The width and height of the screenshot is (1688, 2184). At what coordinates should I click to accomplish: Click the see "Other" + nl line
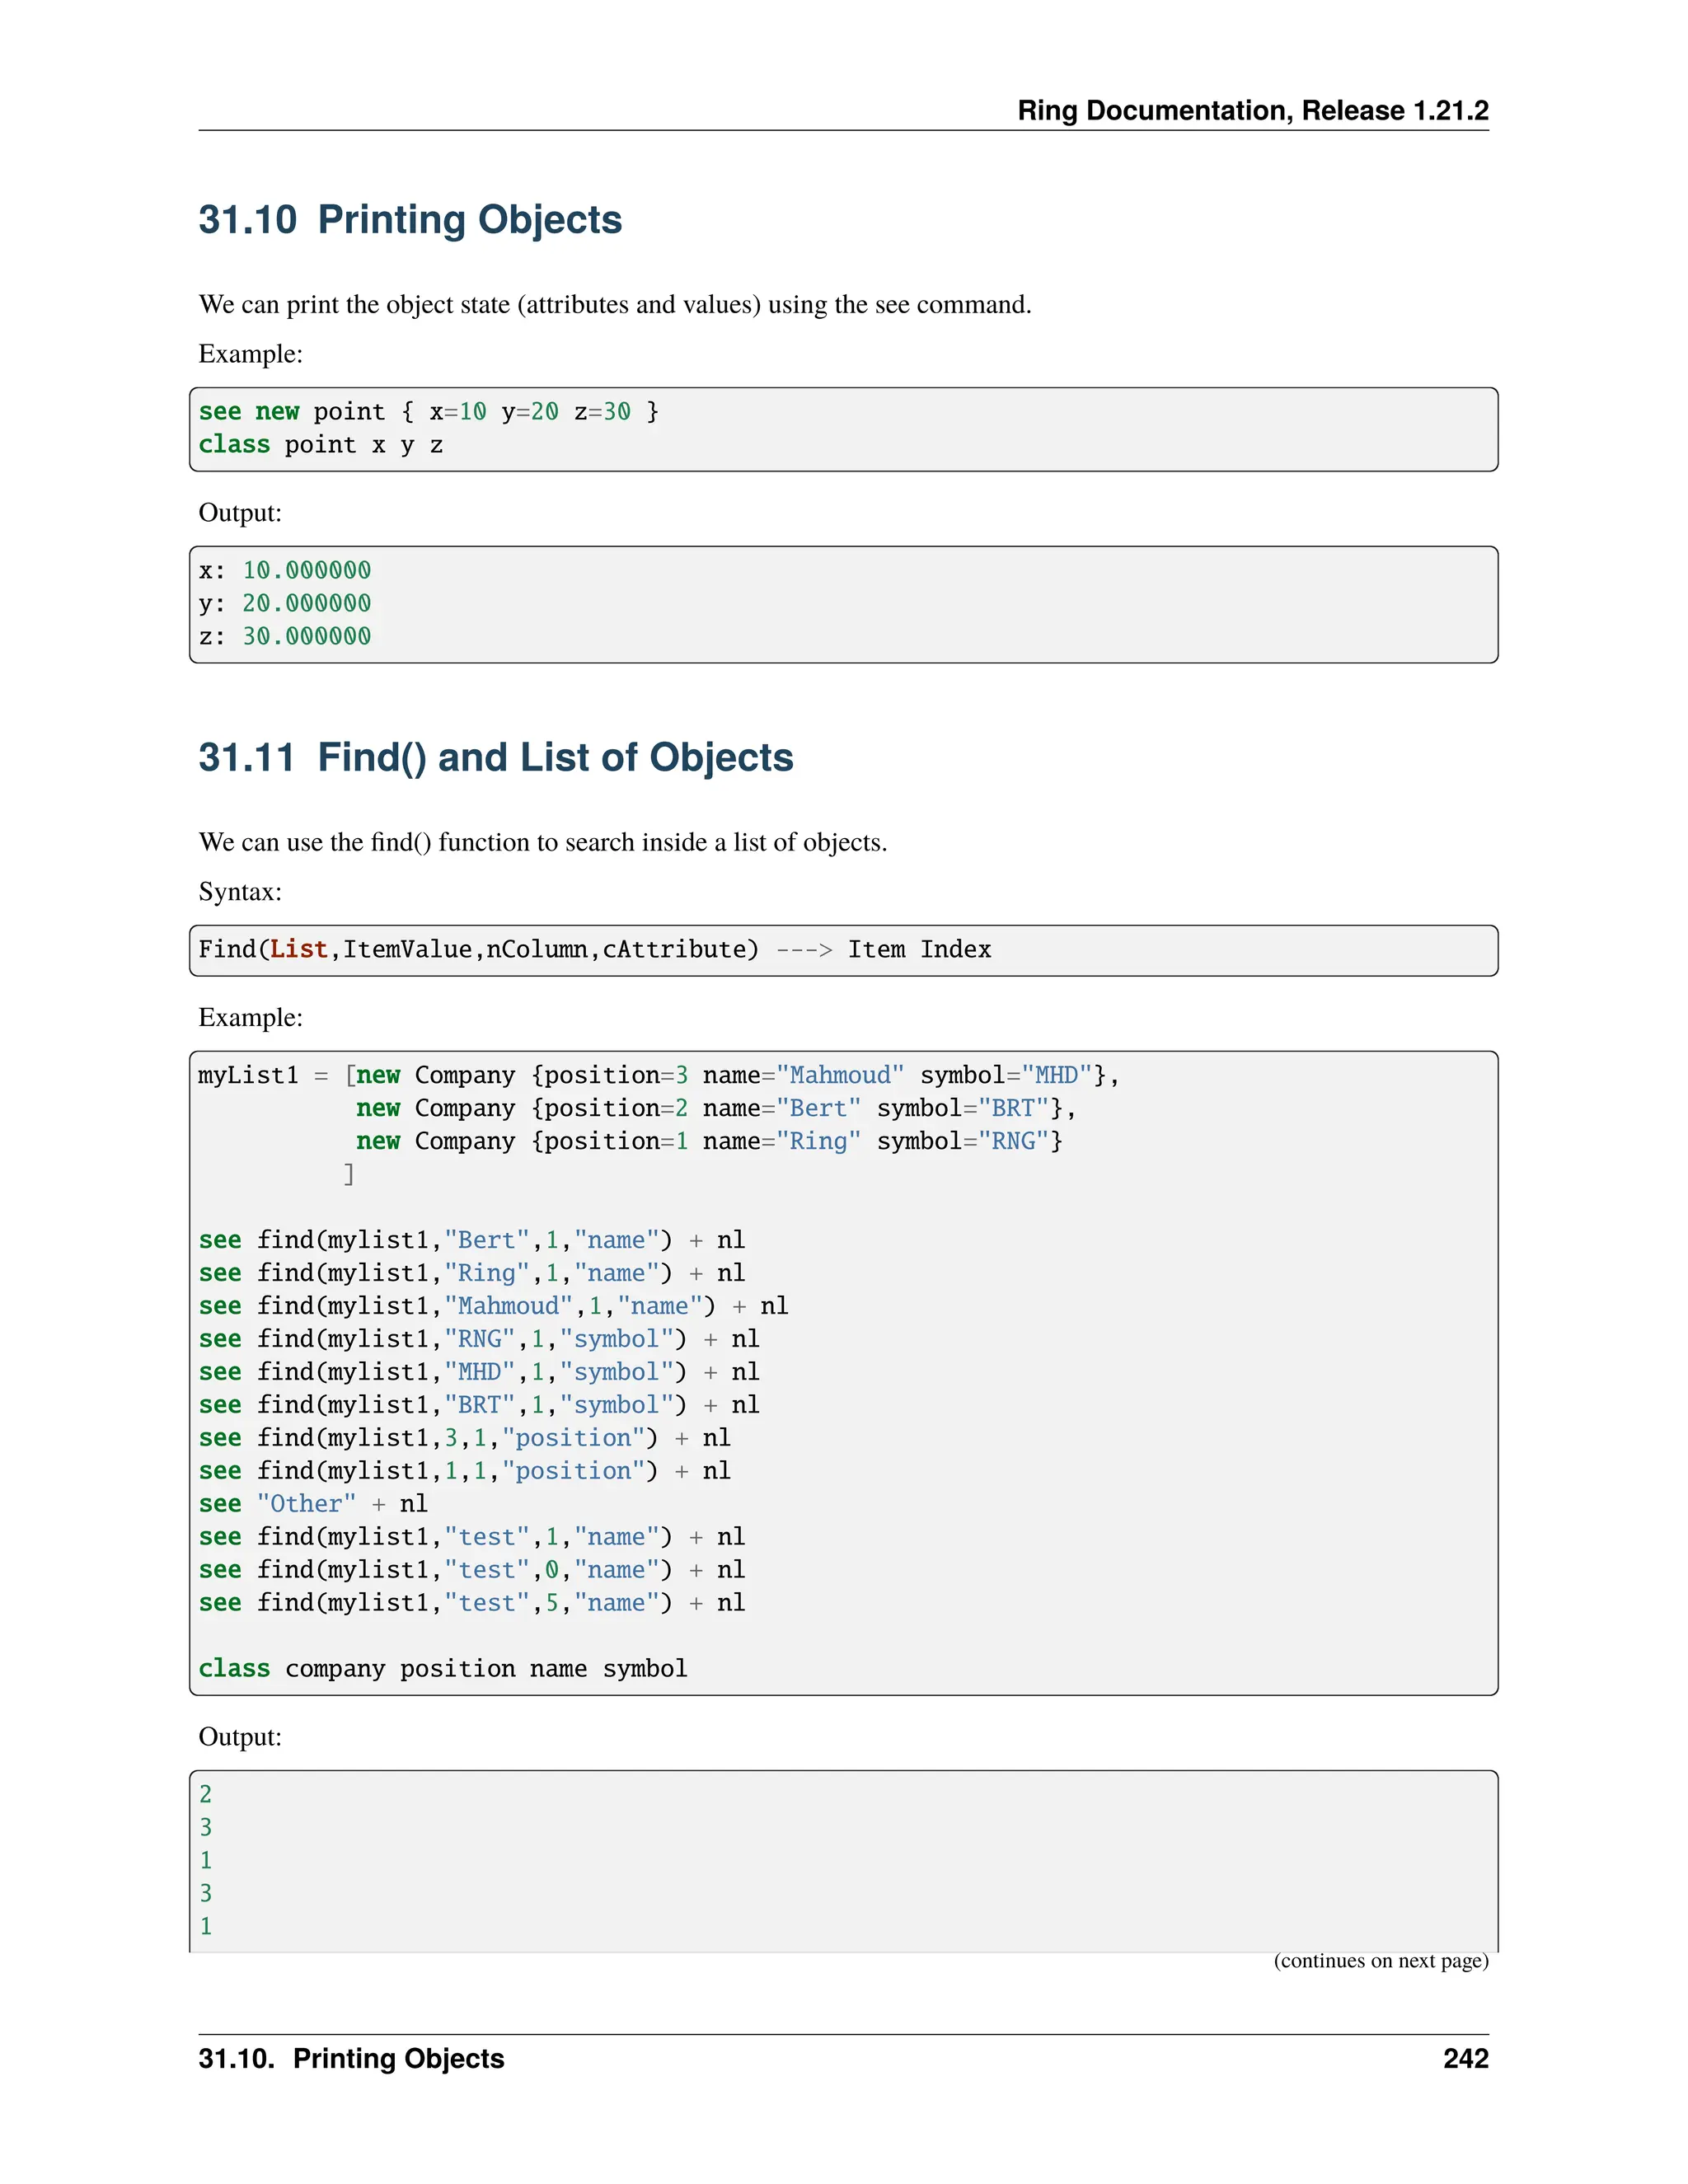coord(313,1504)
